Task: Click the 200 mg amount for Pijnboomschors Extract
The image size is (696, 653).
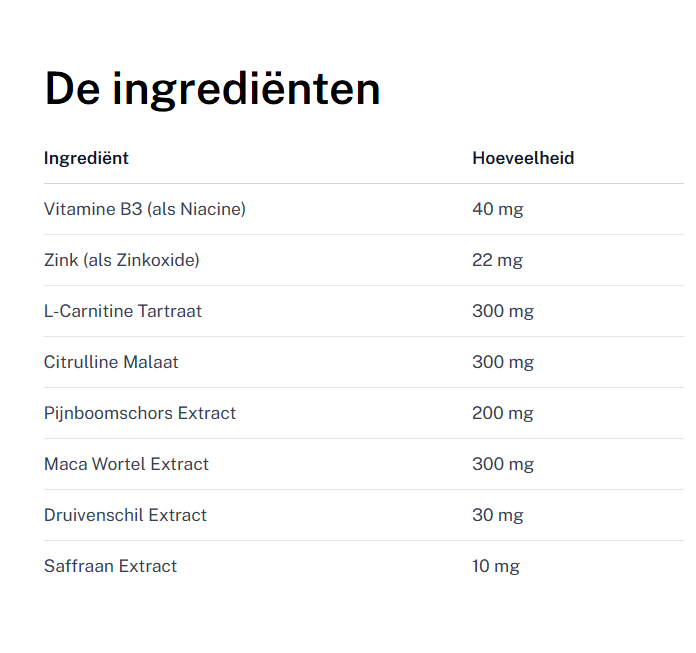Action: pos(503,413)
